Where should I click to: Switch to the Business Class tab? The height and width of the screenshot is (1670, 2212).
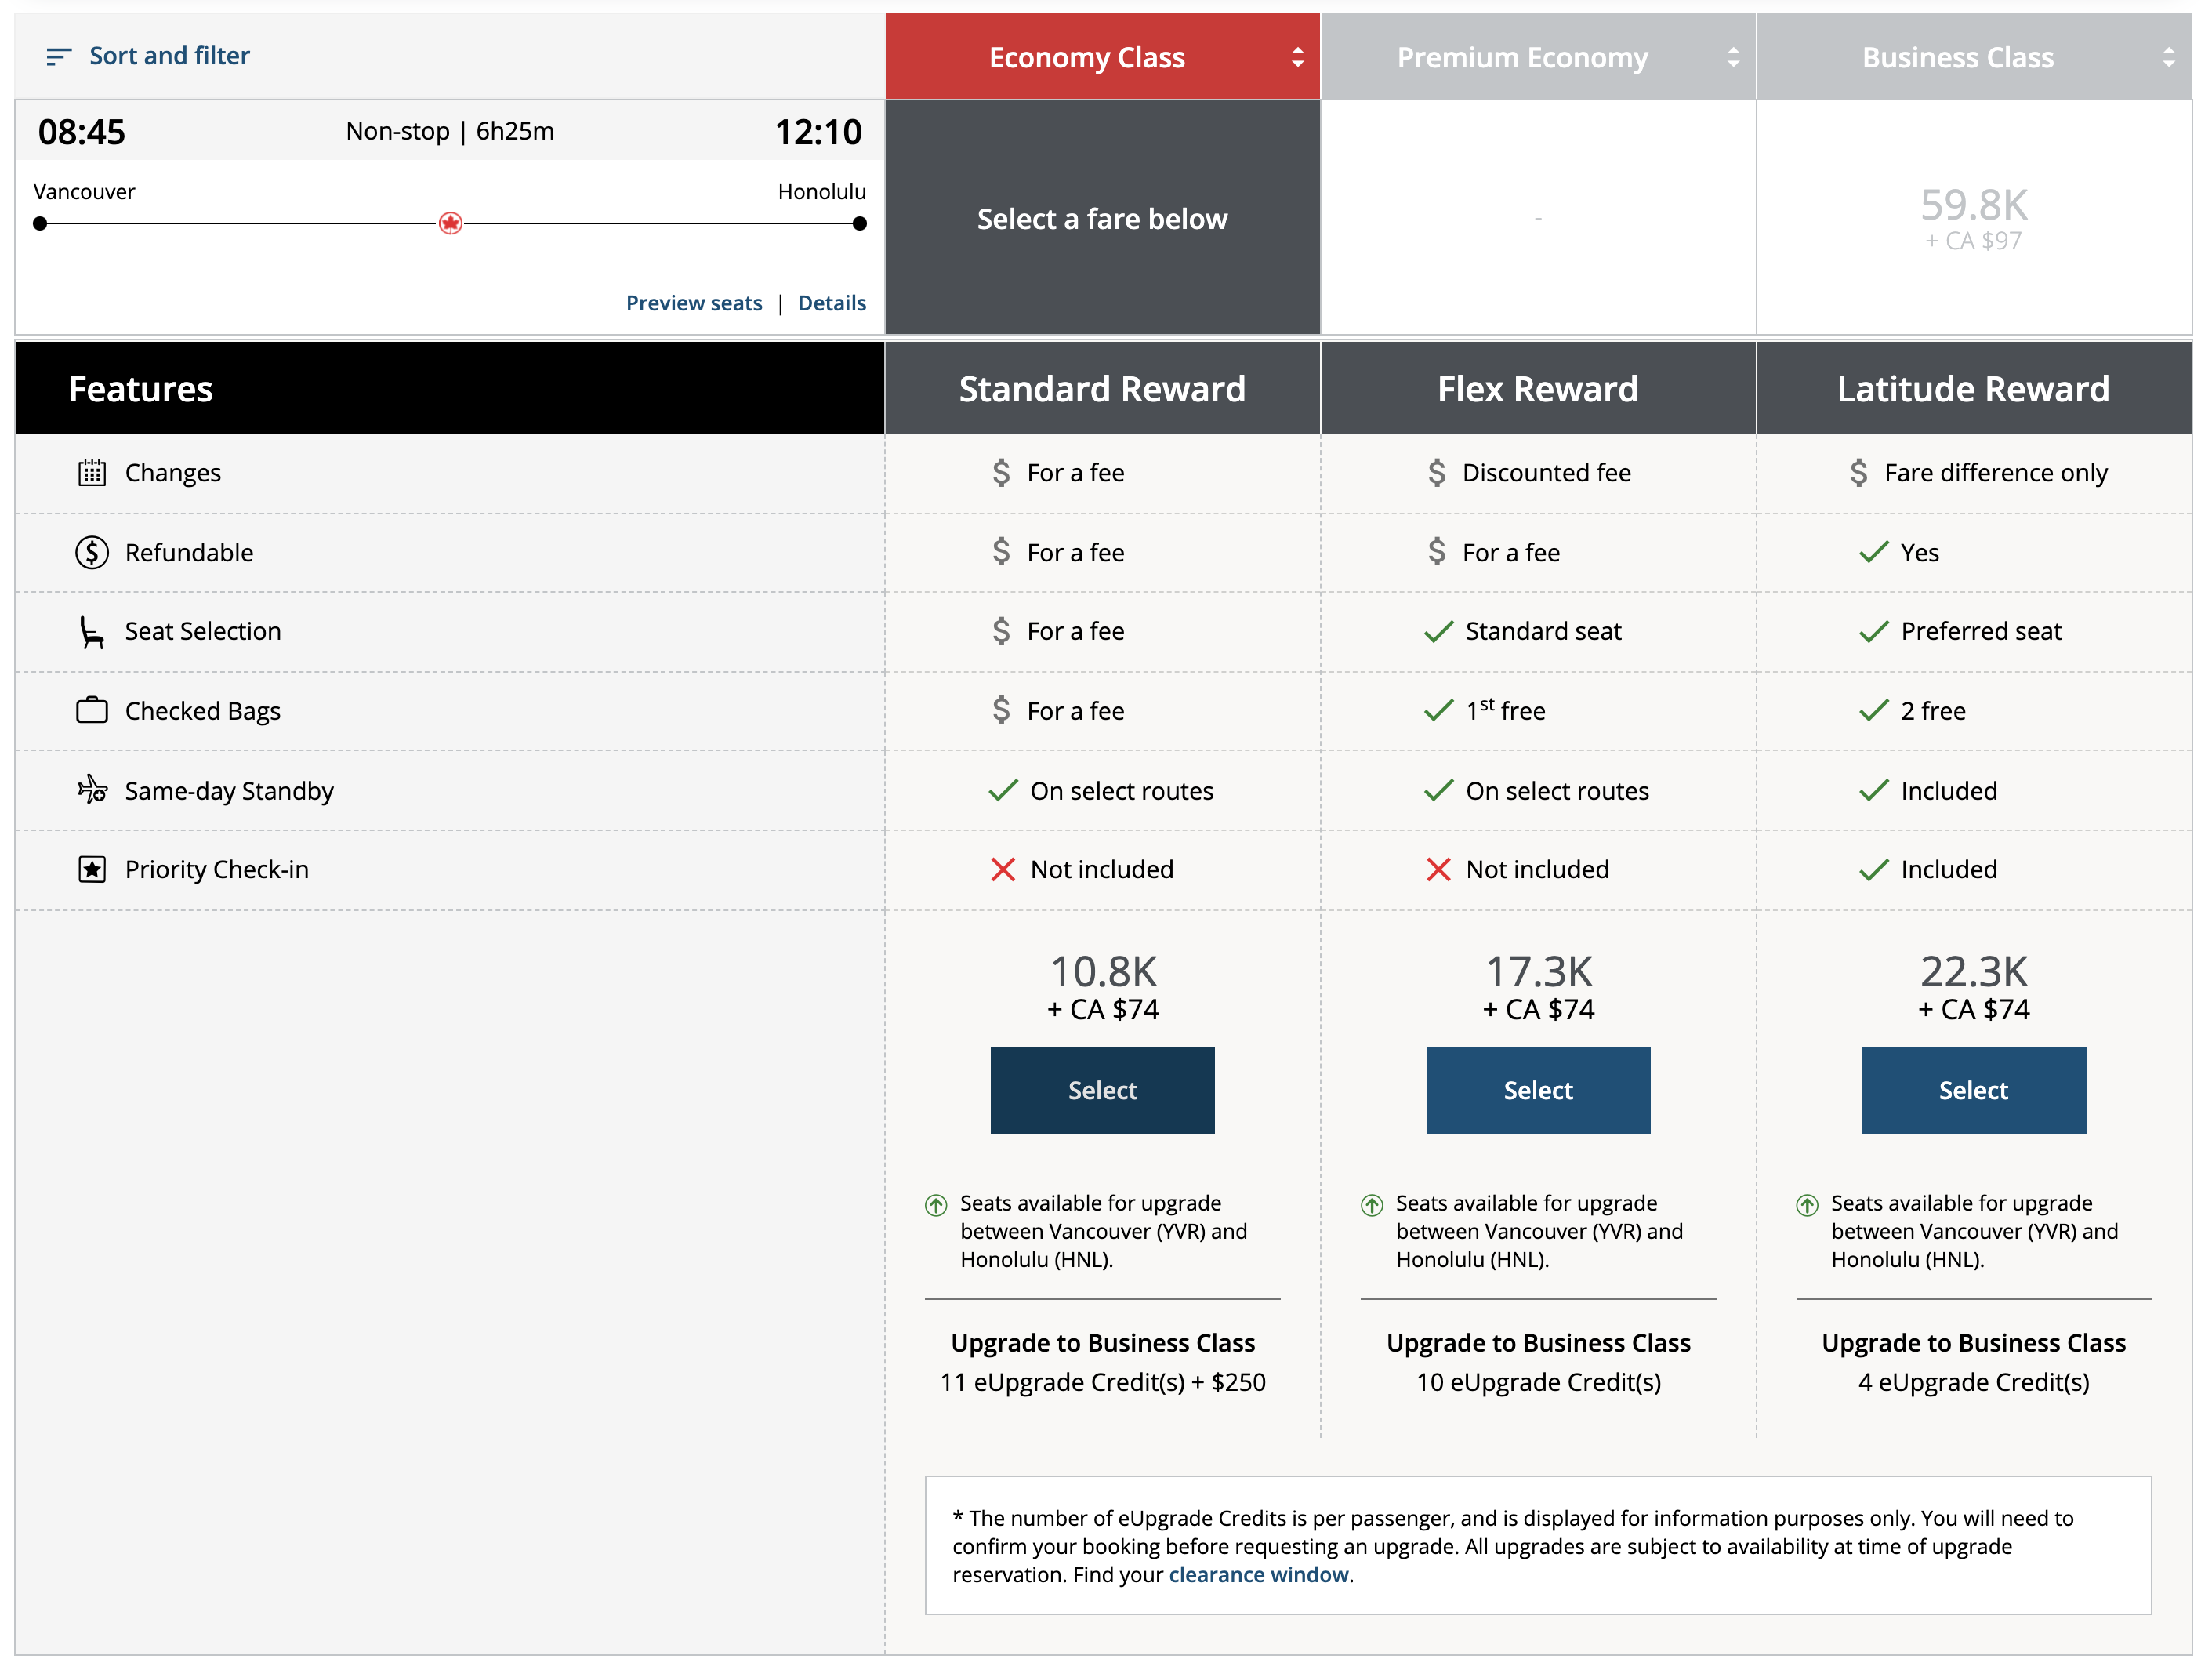(x=1957, y=57)
